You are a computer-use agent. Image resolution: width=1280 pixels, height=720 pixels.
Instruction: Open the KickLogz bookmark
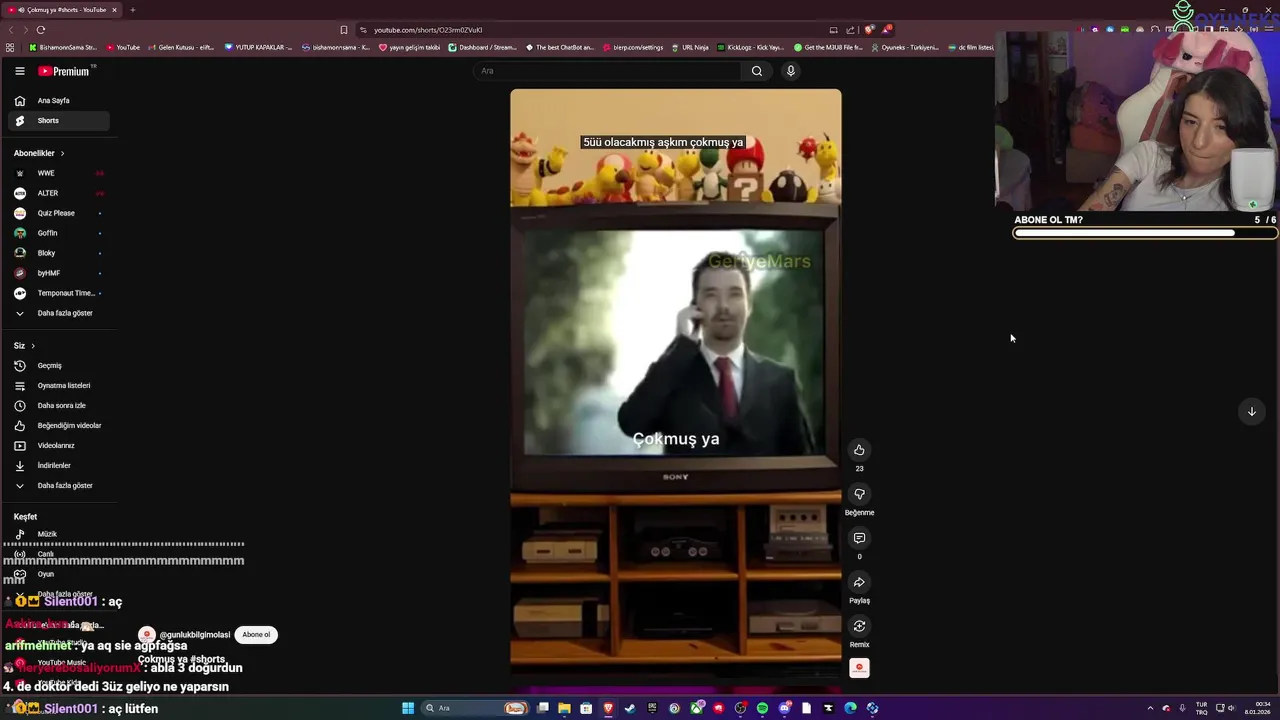pyautogui.click(x=751, y=47)
